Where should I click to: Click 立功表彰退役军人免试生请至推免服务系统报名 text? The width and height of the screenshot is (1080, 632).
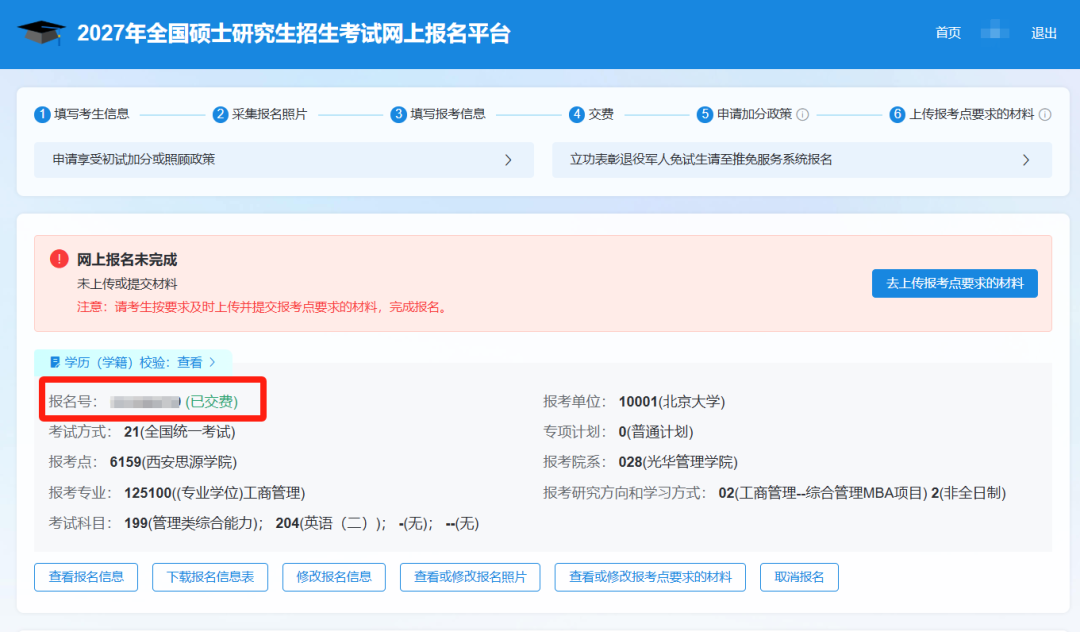pos(700,160)
